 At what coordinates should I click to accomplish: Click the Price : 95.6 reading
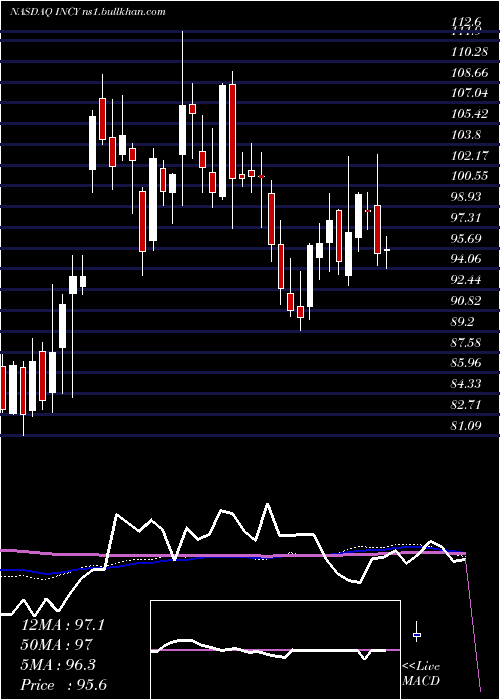(x=64, y=685)
